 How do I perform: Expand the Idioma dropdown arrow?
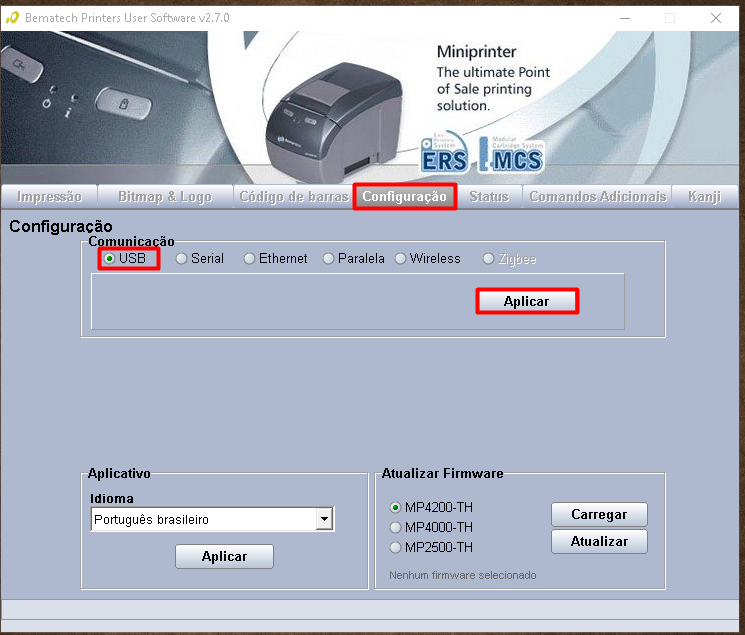coord(325,519)
